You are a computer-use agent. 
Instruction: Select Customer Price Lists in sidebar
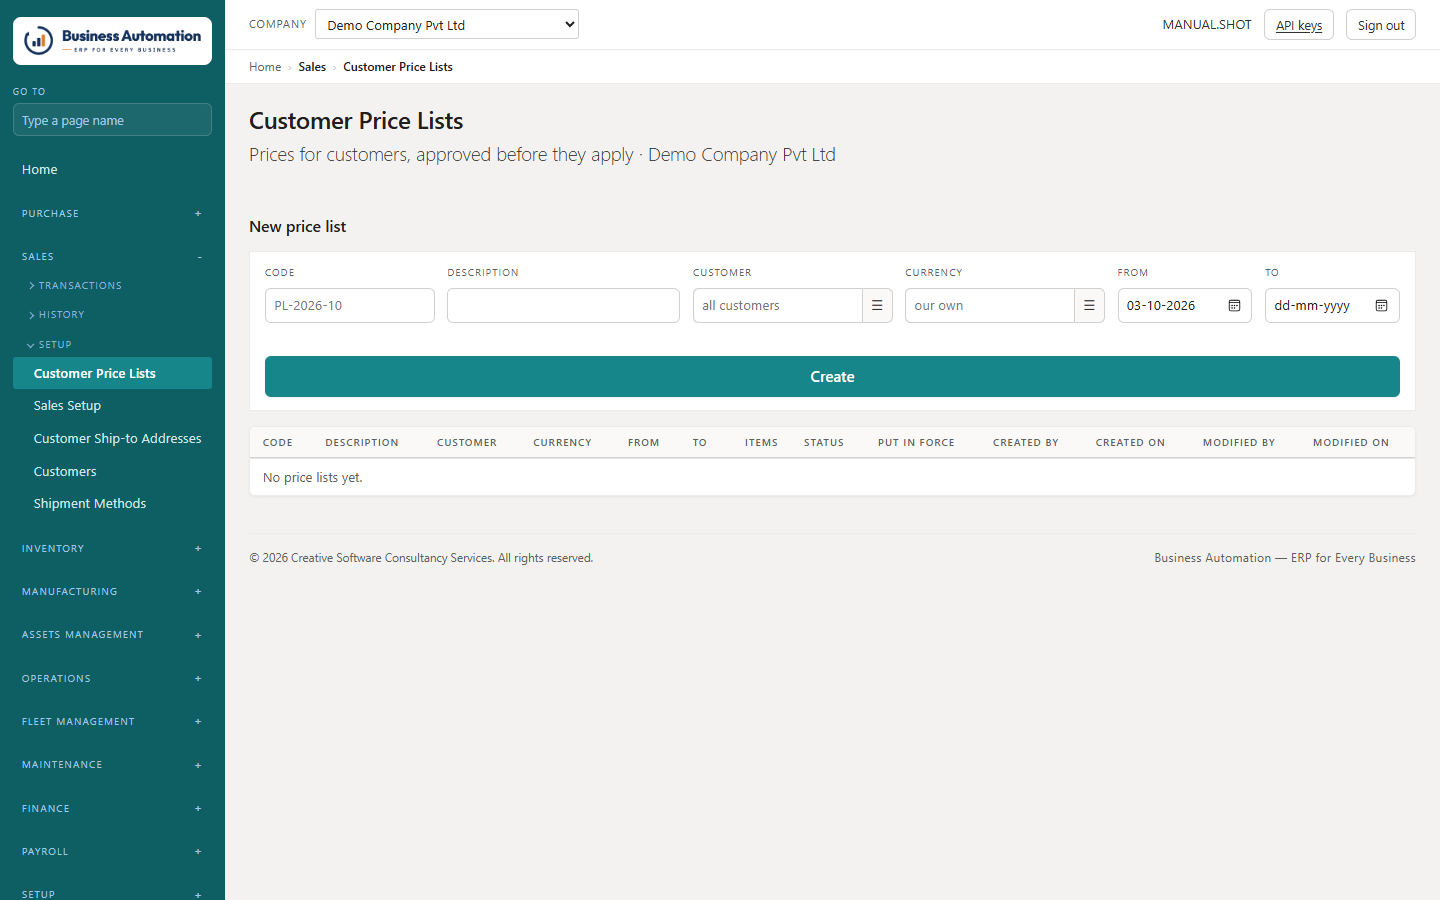[112, 373]
